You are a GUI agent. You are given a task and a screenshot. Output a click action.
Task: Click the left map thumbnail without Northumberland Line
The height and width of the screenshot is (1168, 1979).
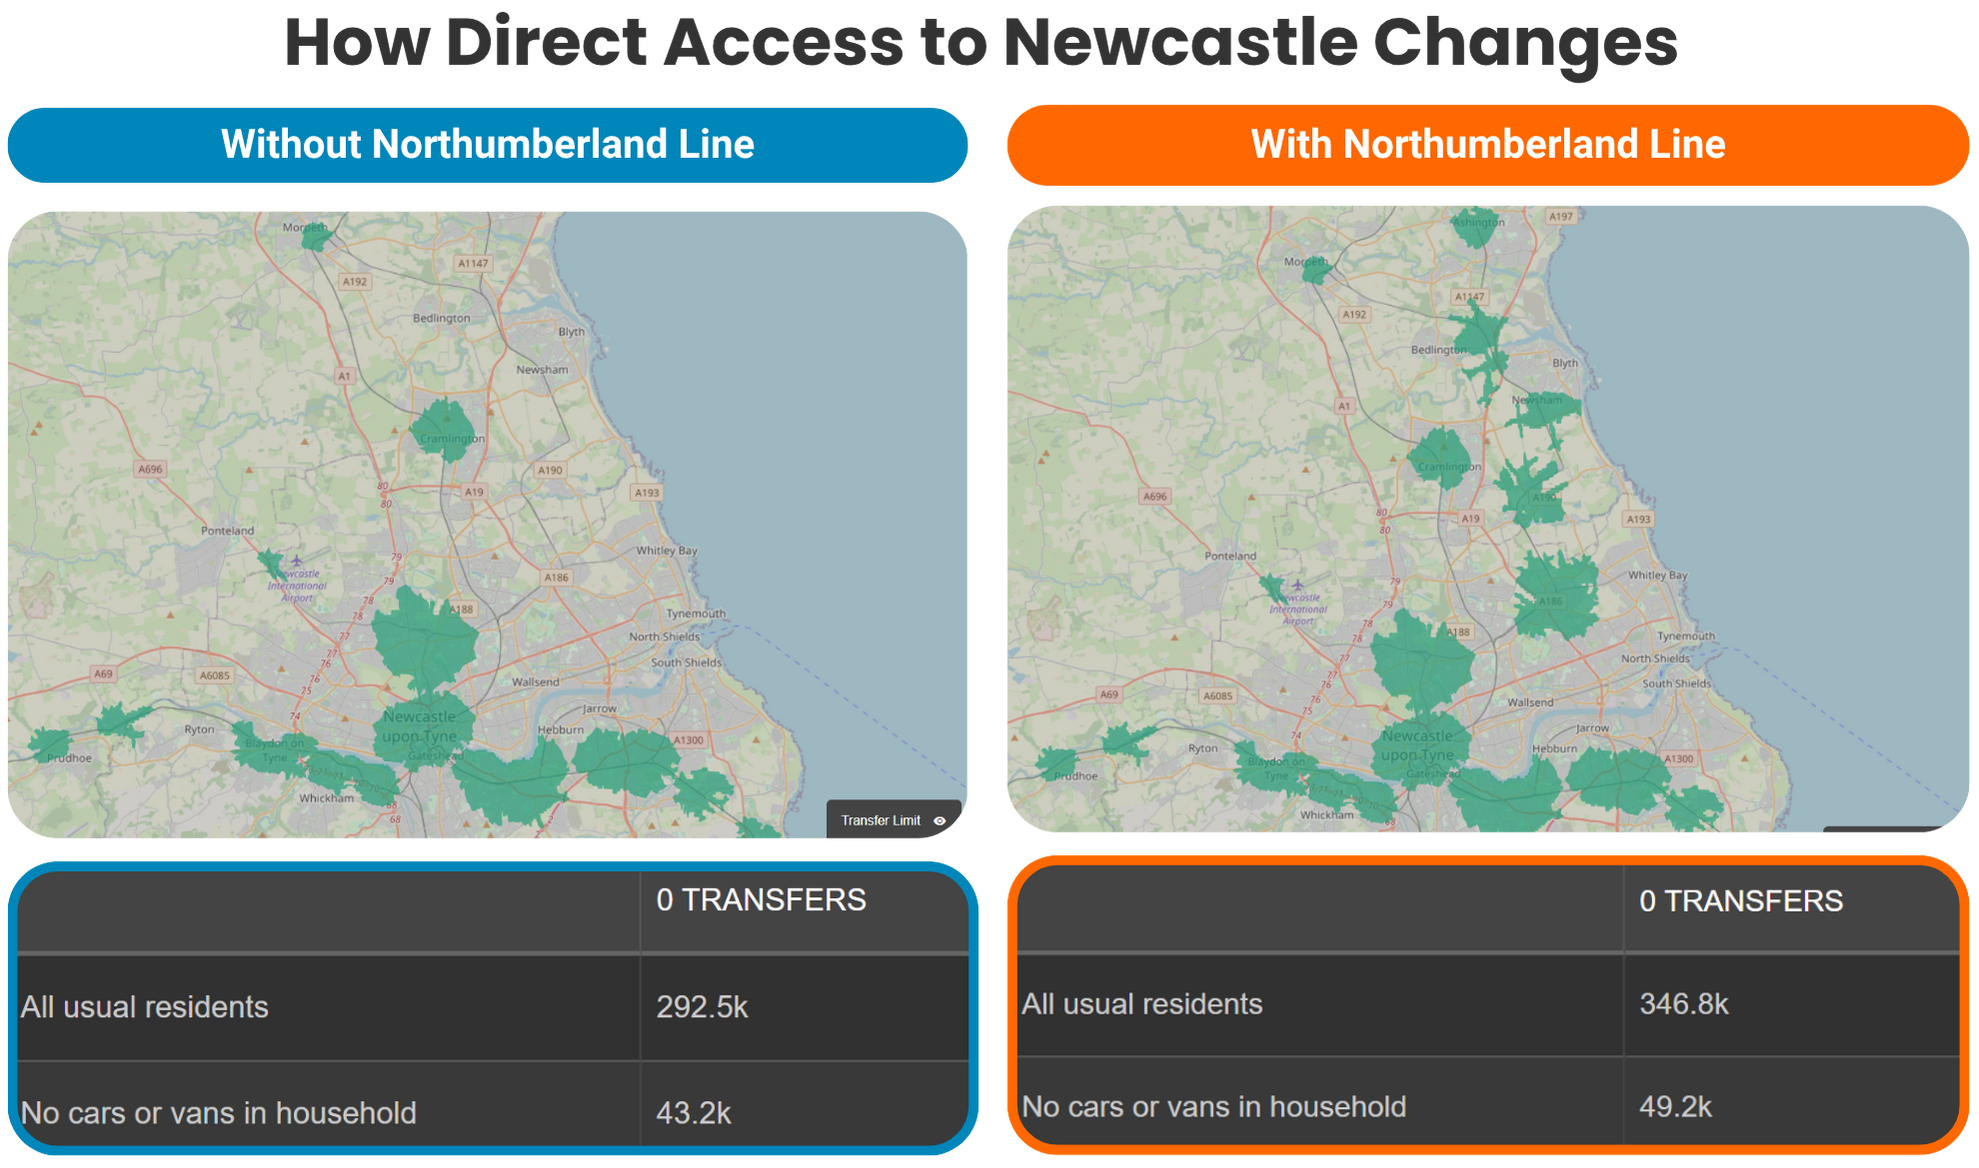(487, 524)
